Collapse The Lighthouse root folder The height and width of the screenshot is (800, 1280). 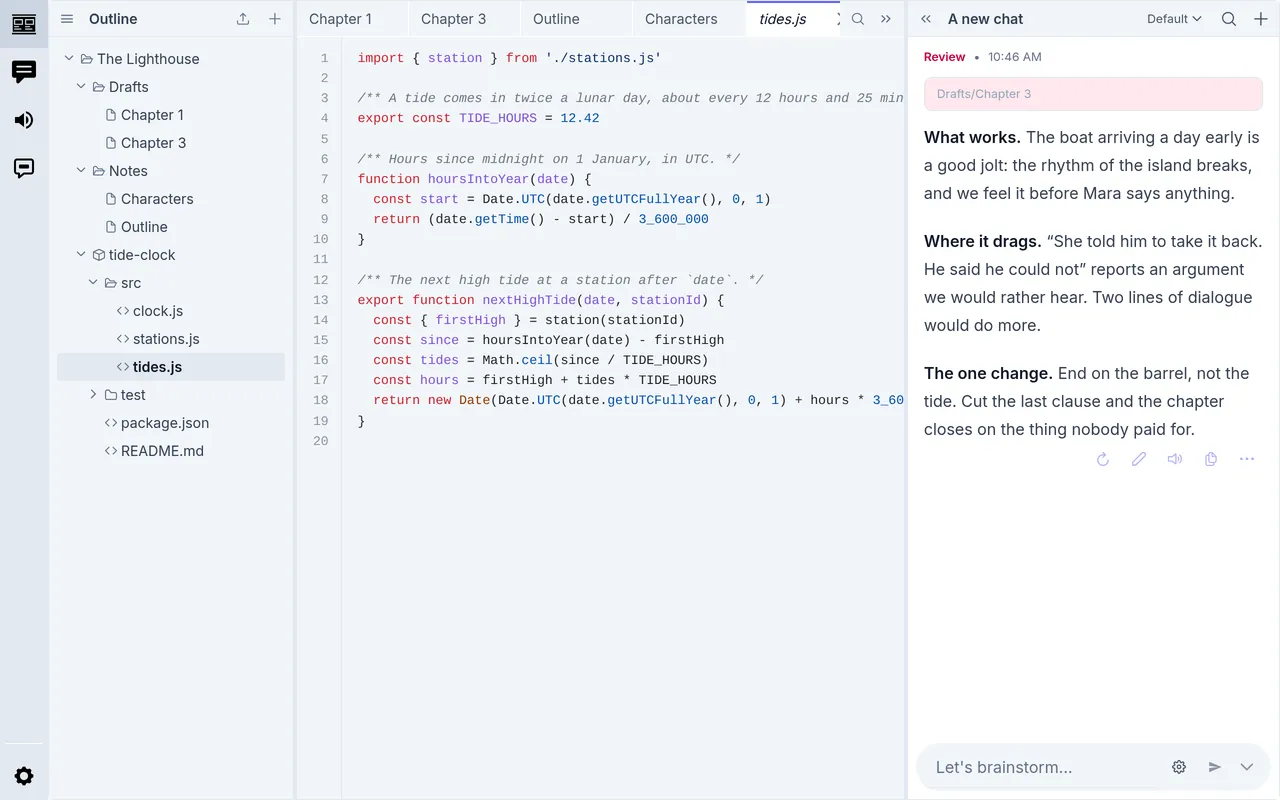pyautogui.click(x=69, y=59)
